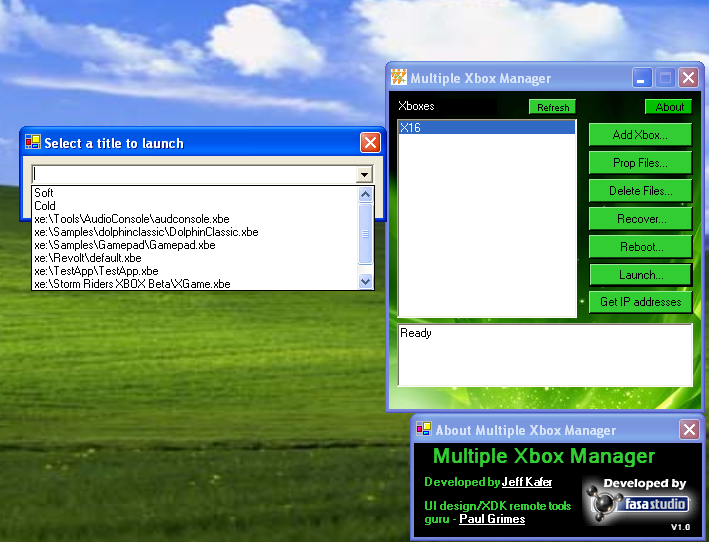Viewport: 709px width, 542px height.
Task: Select X16 in the Xboxes list
Action: click(x=487, y=127)
